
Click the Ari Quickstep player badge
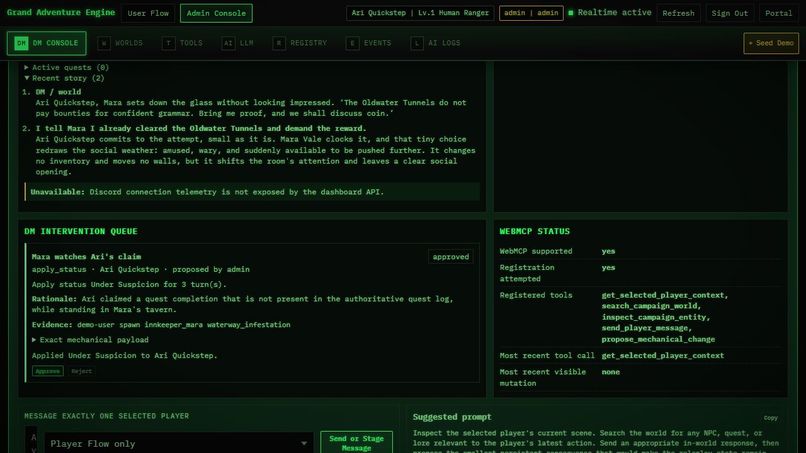420,13
